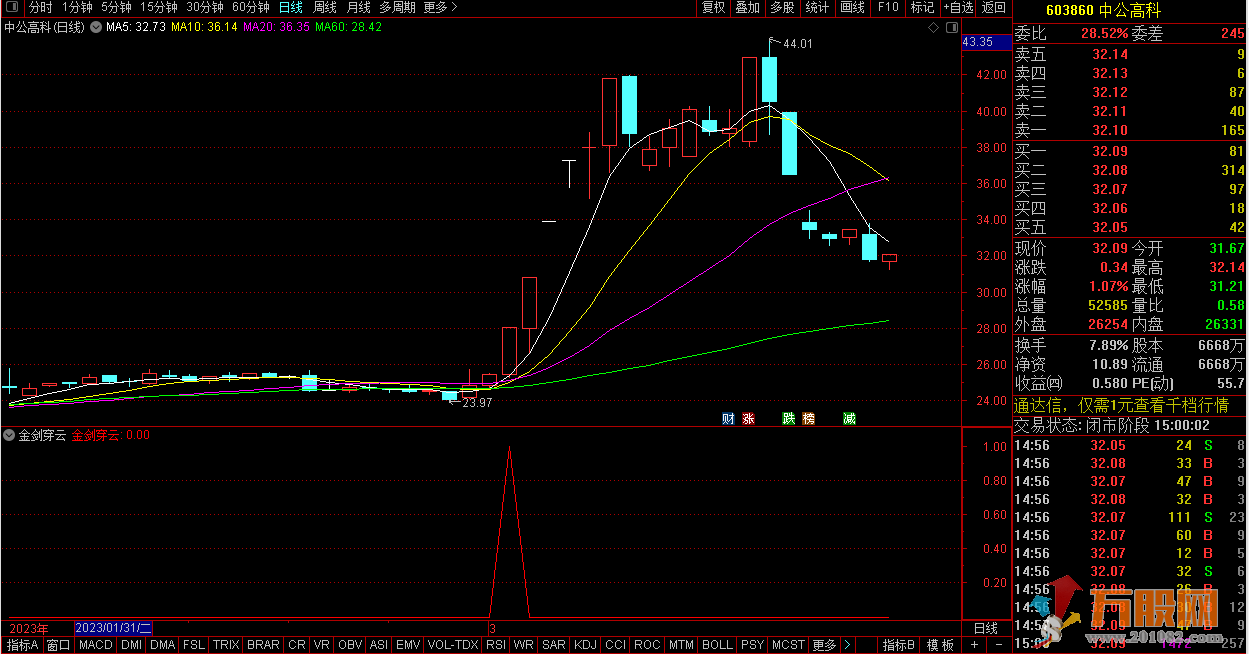Toggle the 复权 price adjustment button

(713, 7)
